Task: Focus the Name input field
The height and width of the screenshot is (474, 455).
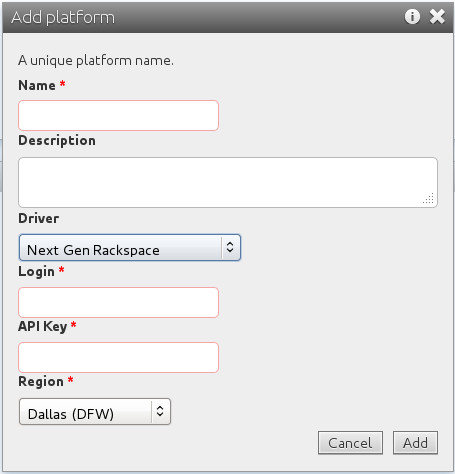Action: click(118, 115)
